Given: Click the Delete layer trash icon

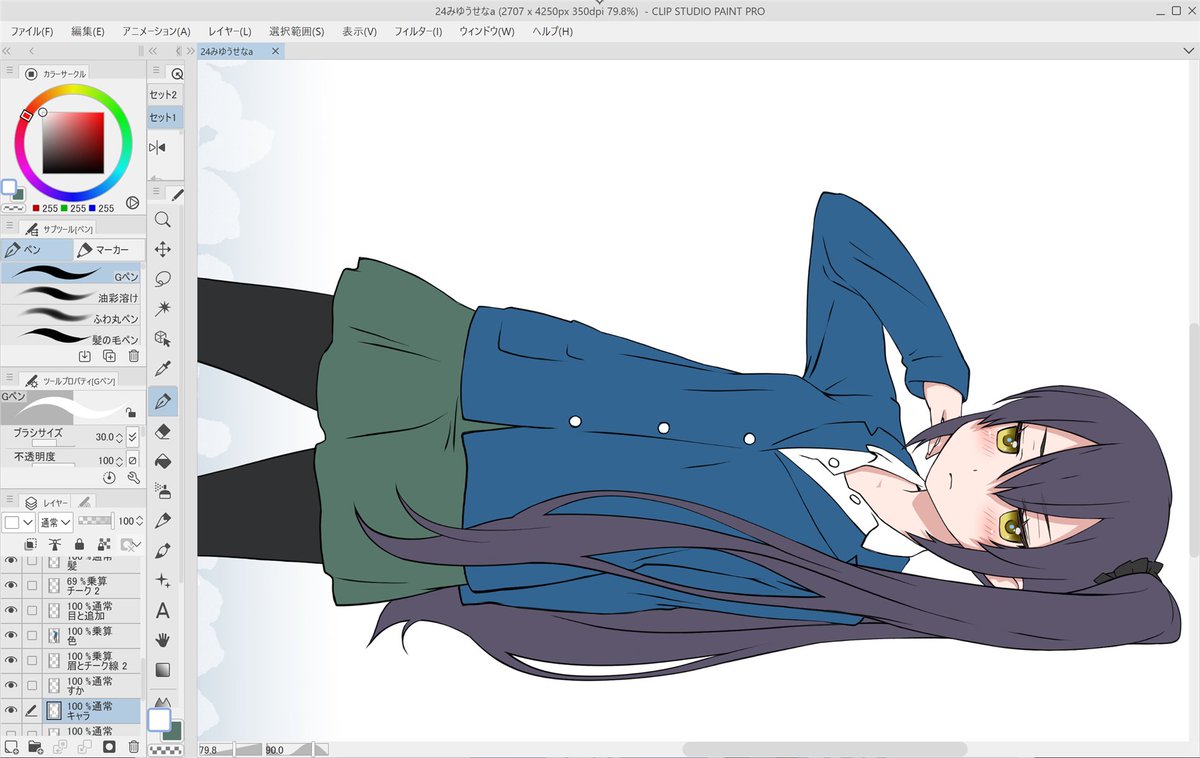Looking at the screenshot, I should click(133, 746).
